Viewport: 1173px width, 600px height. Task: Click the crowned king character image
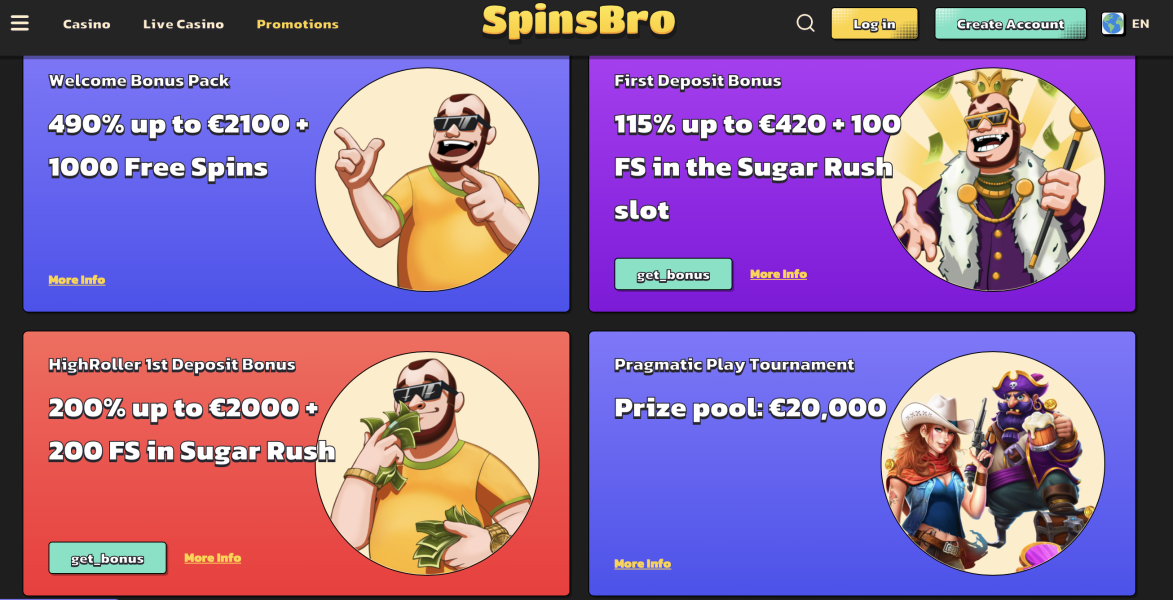click(993, 180)
